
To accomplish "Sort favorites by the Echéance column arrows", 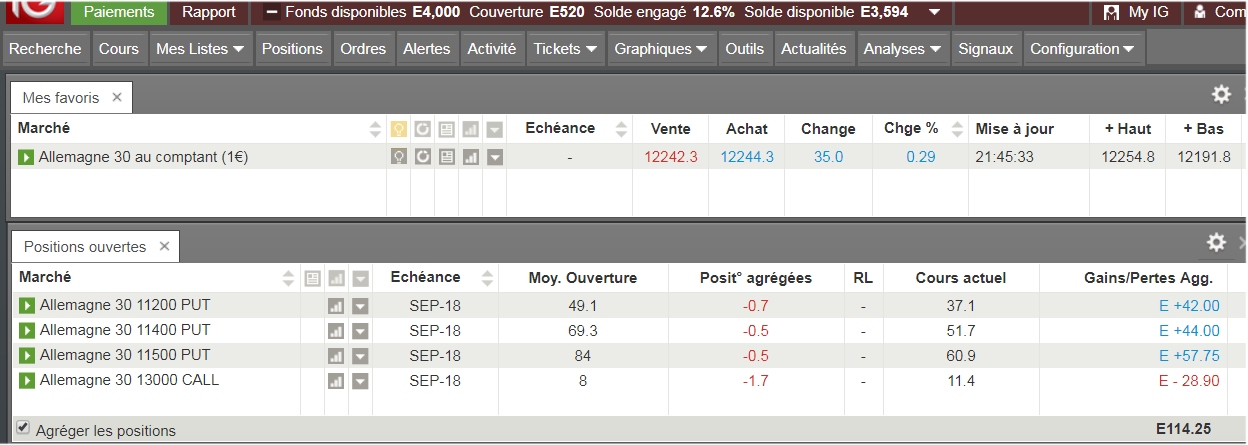I will tap(621, 129).
